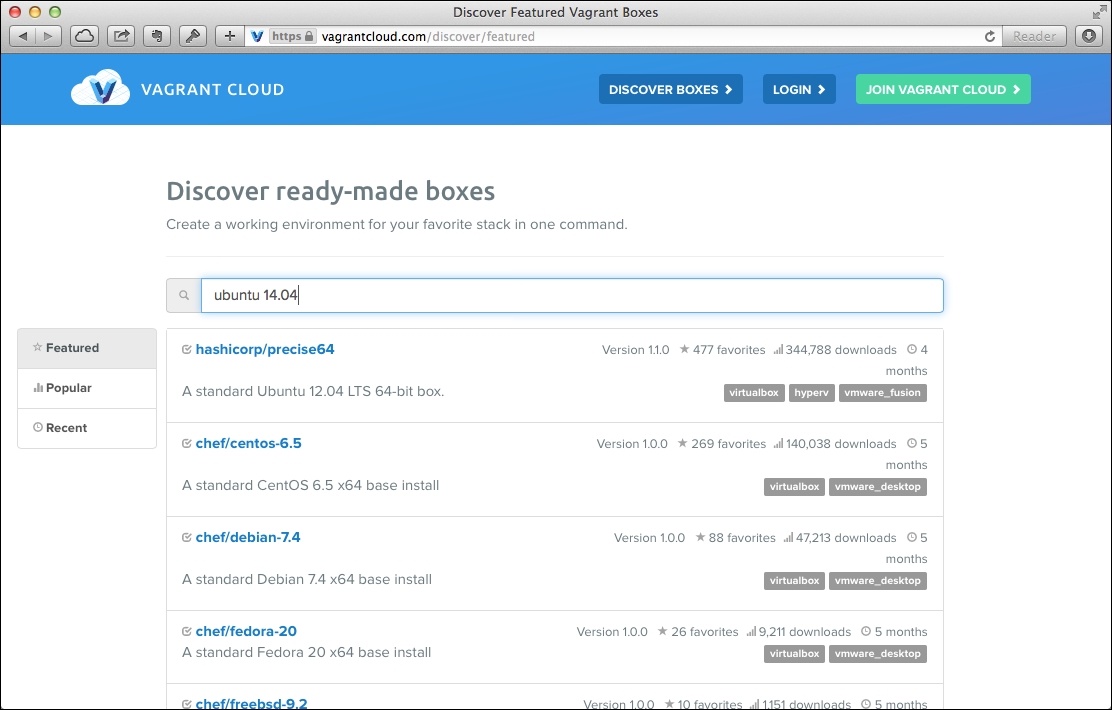Image resolution: width=1112 pixels, height=710 pixels.
Task: Open the Reader view button
Action: pos(1034,36)
